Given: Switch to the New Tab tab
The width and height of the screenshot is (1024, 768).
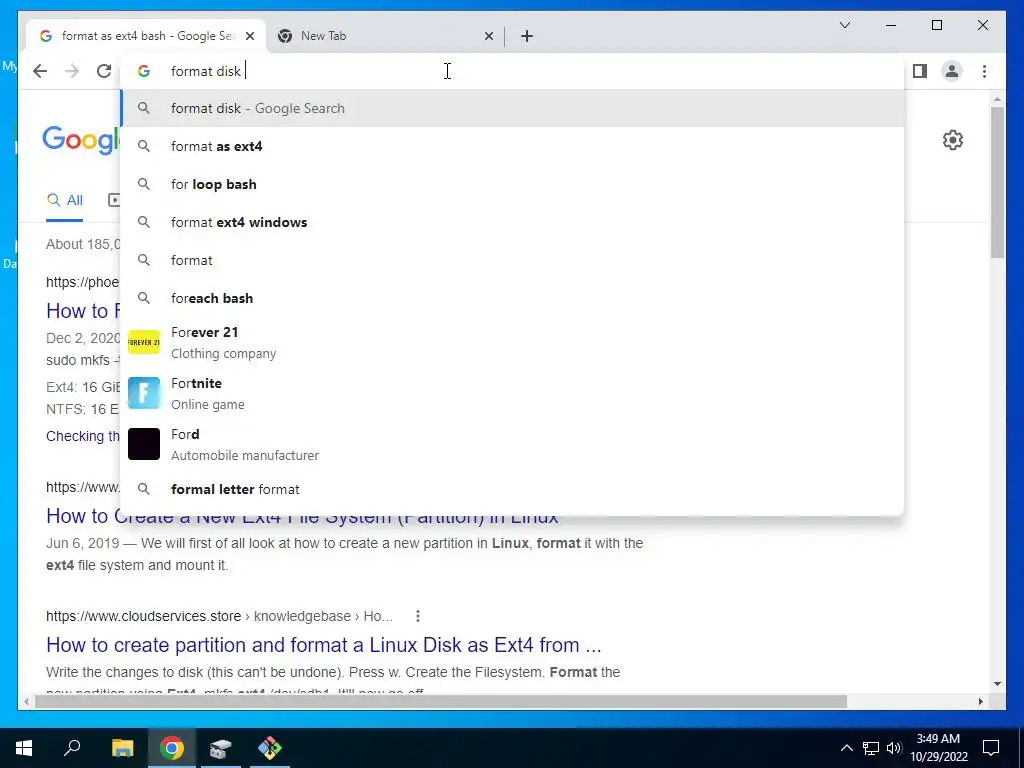Looking at the screenshot, I should 385,36.
